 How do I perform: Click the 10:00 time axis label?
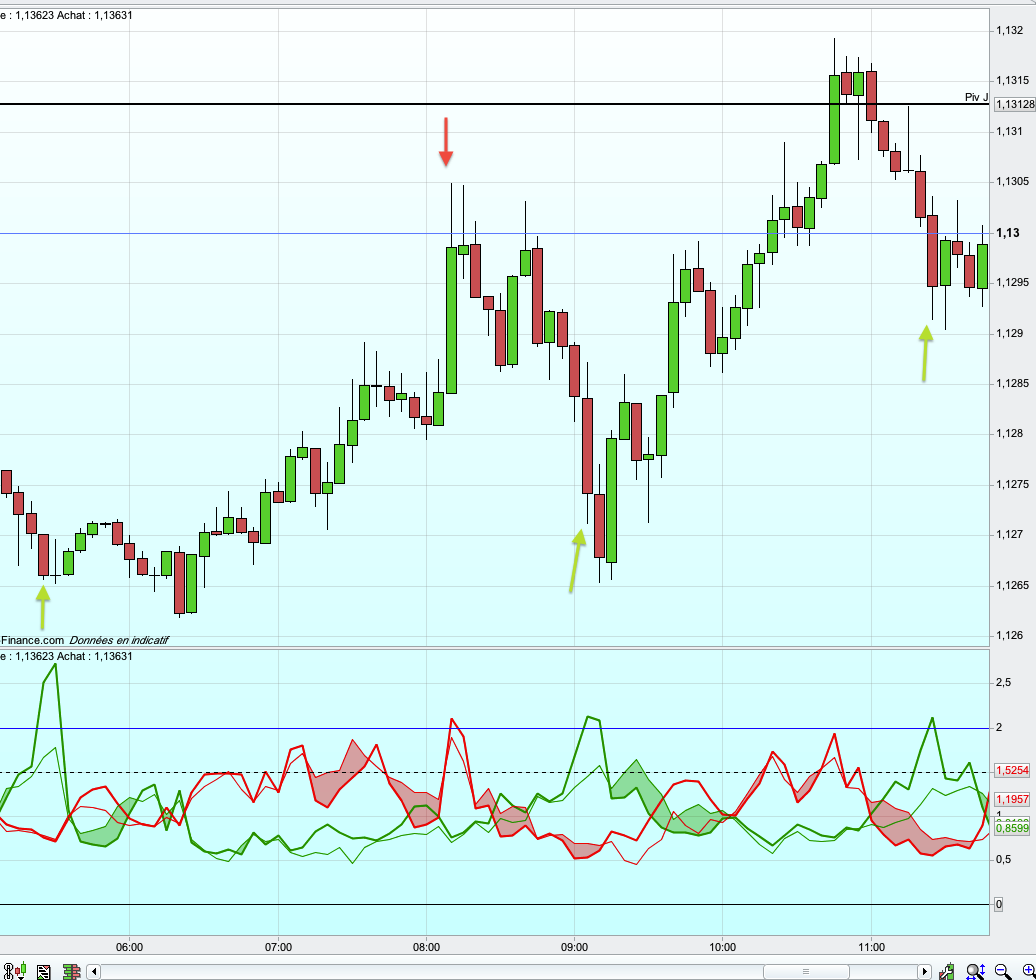click(722, 947)
